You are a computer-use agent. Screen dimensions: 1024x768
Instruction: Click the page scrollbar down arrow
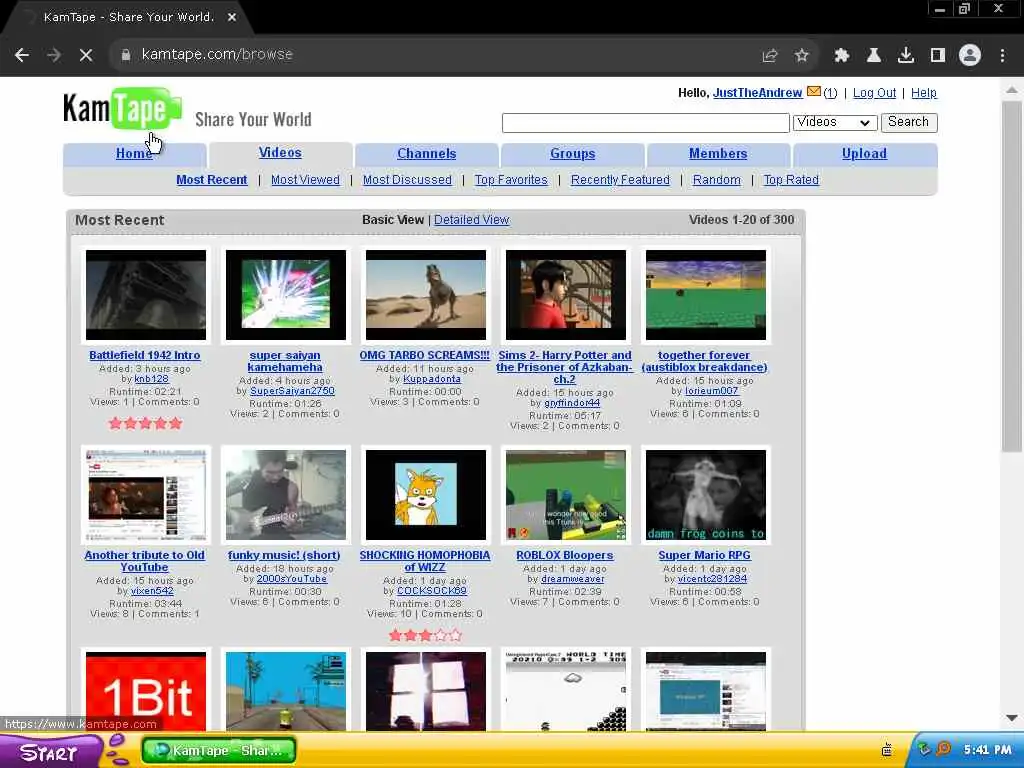coord(1012,717)
